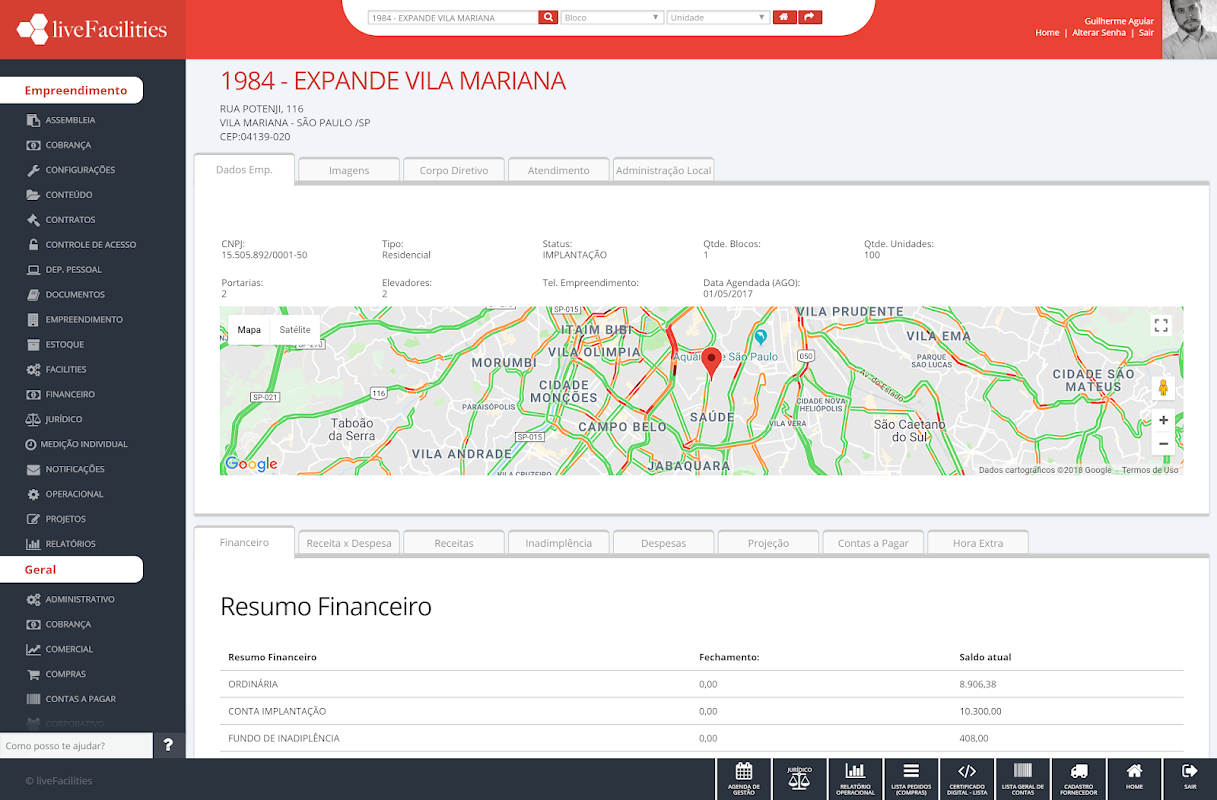Click the red forward arrow button in header
This screenshot has height=800, width=1217.
[x=811, y=17]
